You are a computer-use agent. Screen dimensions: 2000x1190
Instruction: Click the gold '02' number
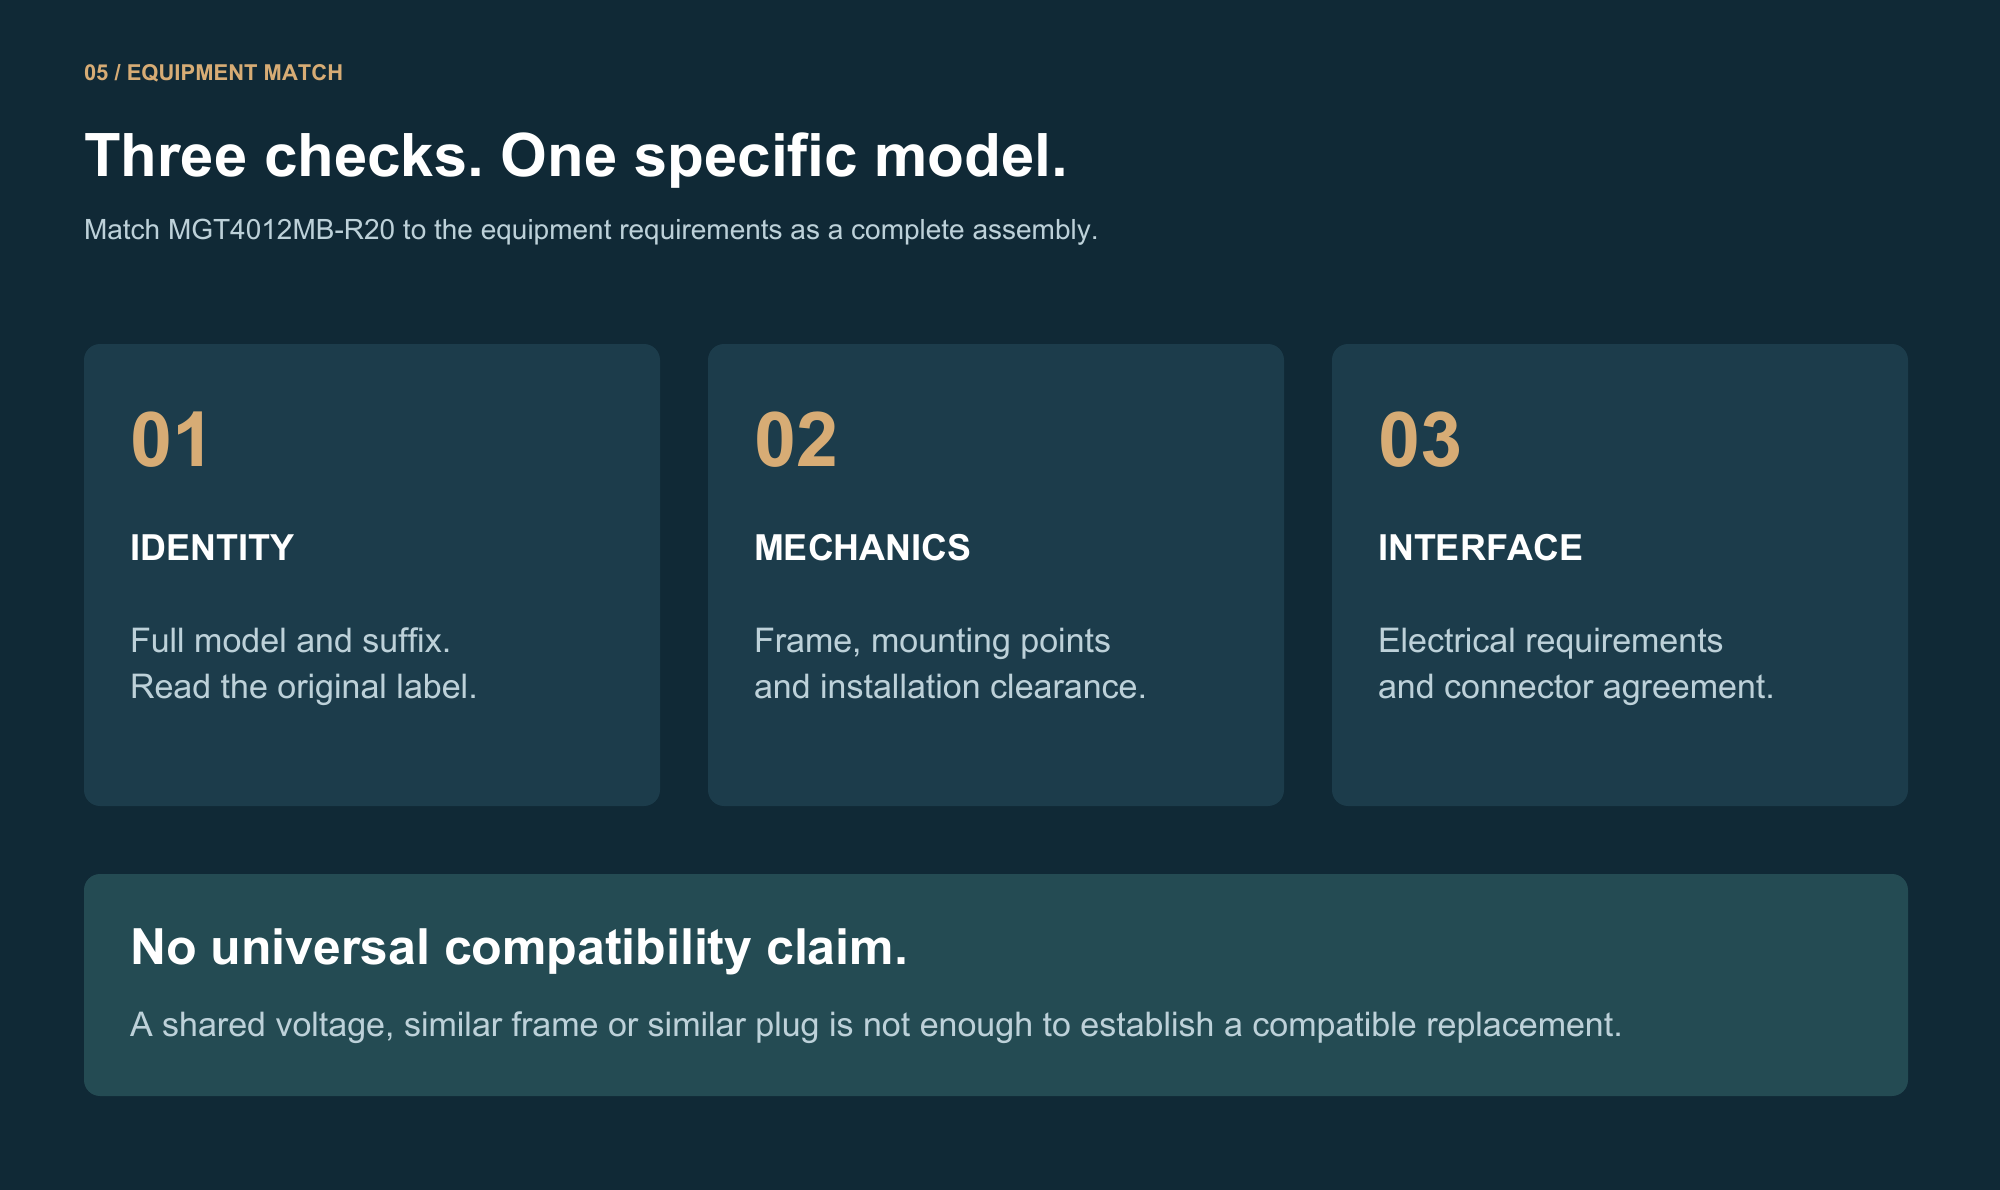point(796,440)
